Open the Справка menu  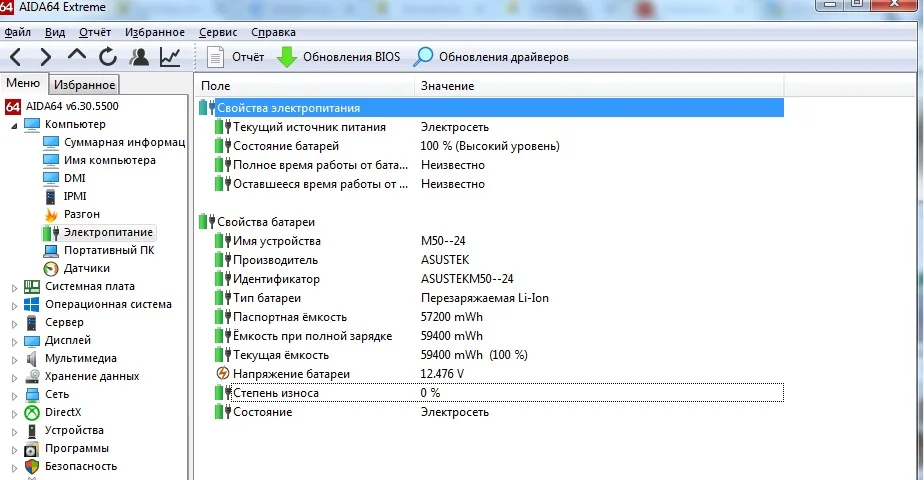coord(273,32)
